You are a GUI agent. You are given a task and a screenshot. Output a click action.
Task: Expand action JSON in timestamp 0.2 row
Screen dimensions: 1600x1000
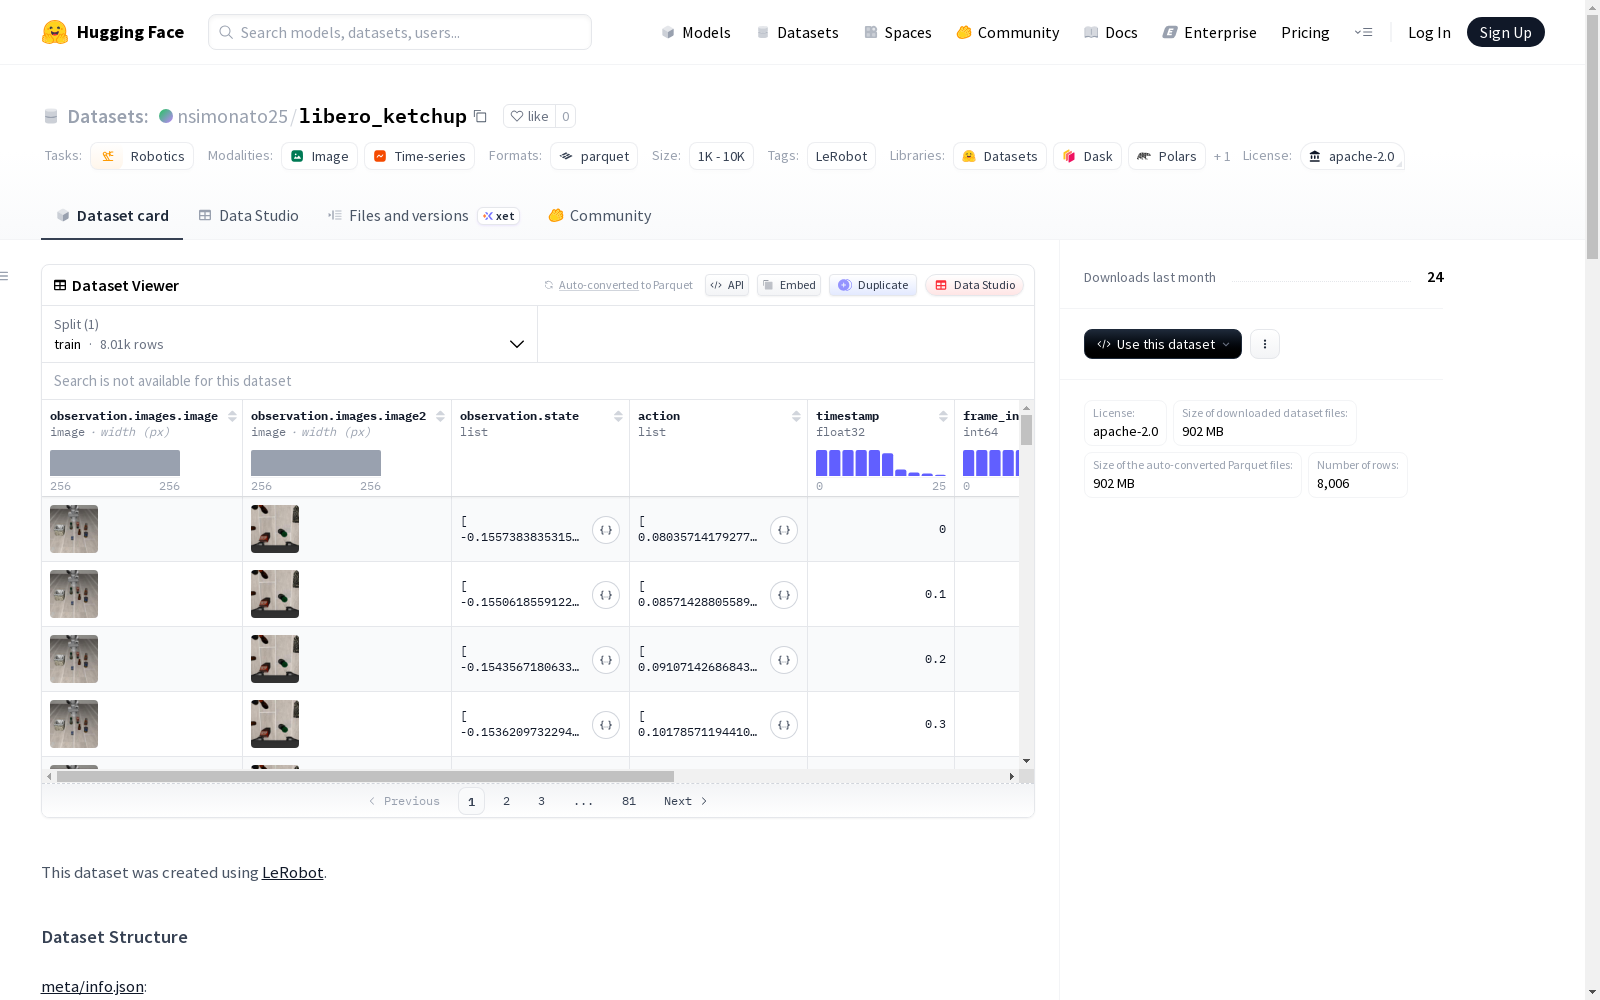coord(784,660)
